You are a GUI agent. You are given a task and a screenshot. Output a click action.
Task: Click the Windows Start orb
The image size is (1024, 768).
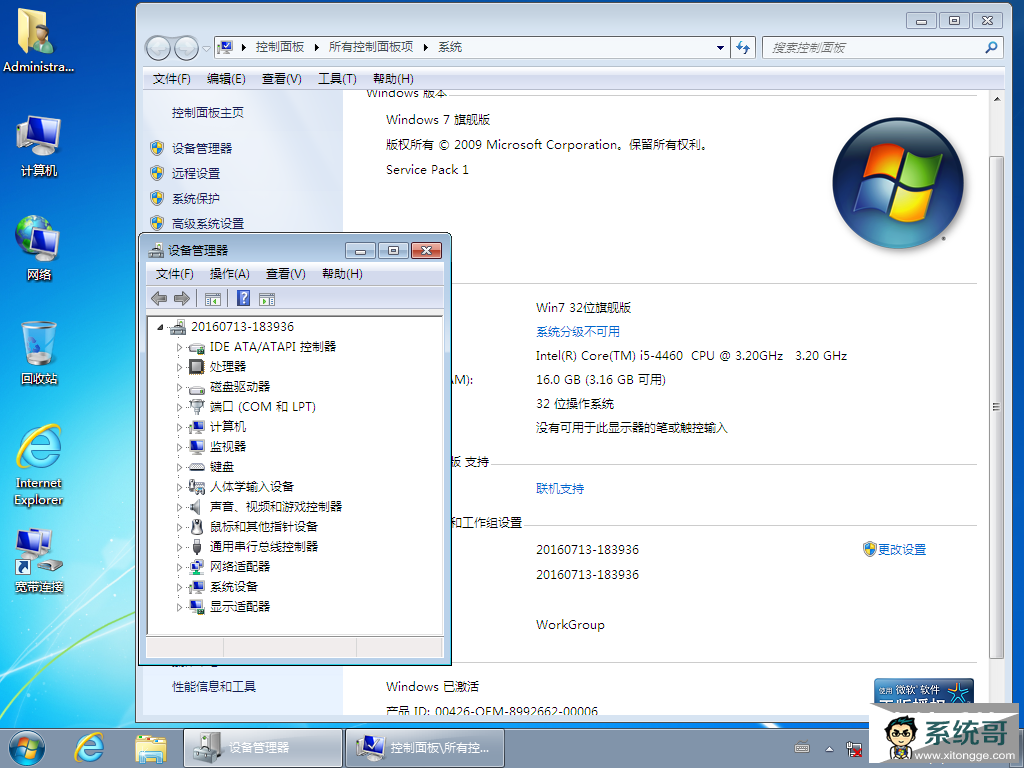(27, 748)
